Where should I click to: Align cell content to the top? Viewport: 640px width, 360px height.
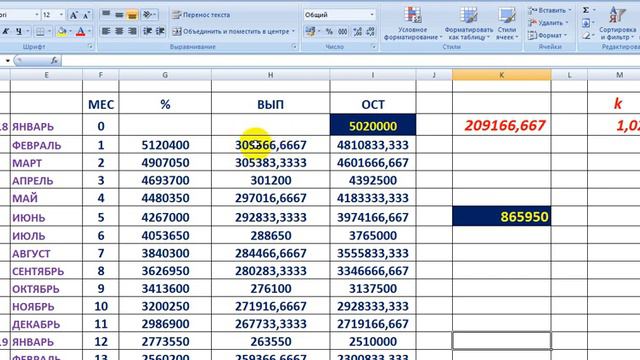coord(106,15)
